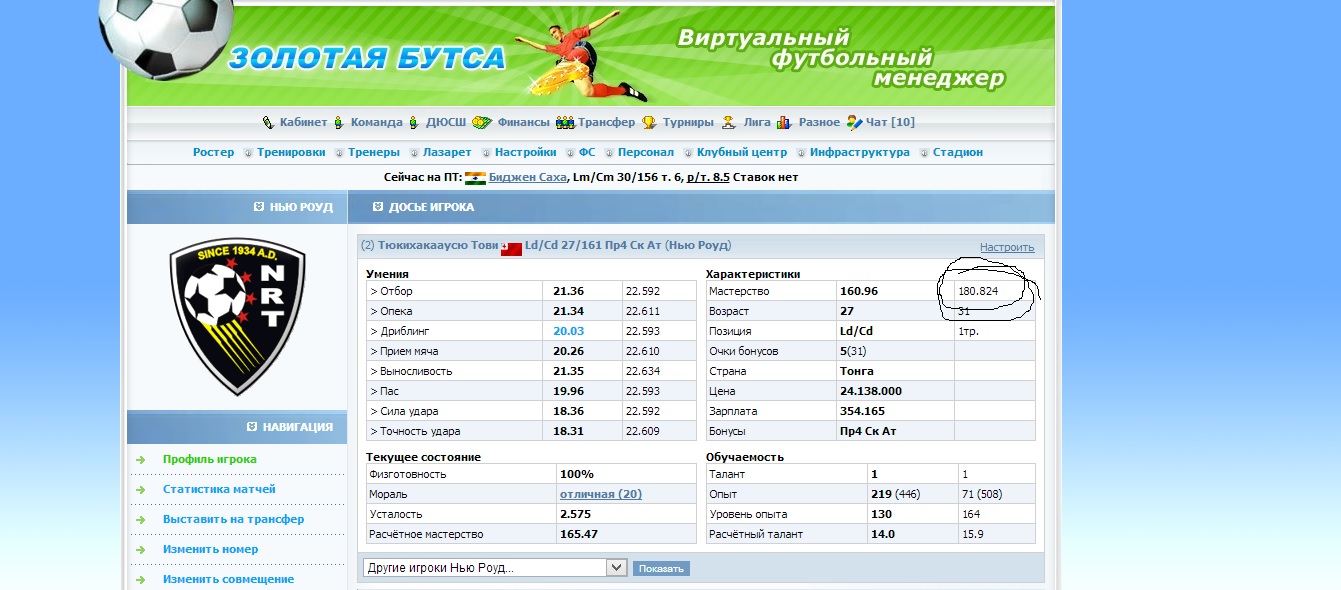1341x590 pixels.
Task: Click the отличная (20) morale link
Action: [x=600, y=494]
